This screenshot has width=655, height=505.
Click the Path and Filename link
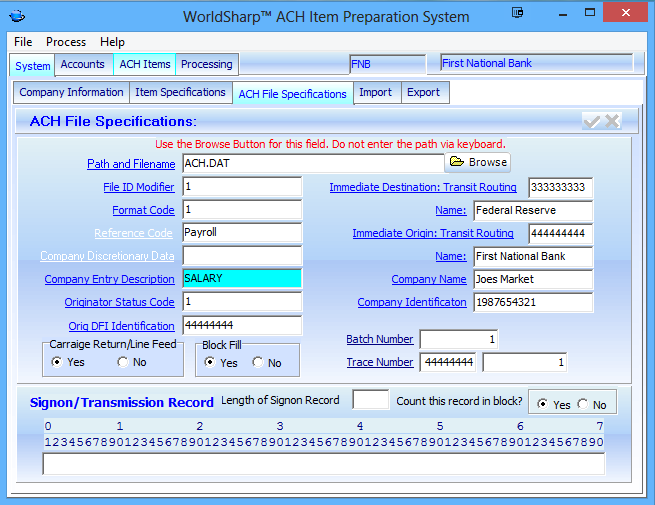[131, 164]
